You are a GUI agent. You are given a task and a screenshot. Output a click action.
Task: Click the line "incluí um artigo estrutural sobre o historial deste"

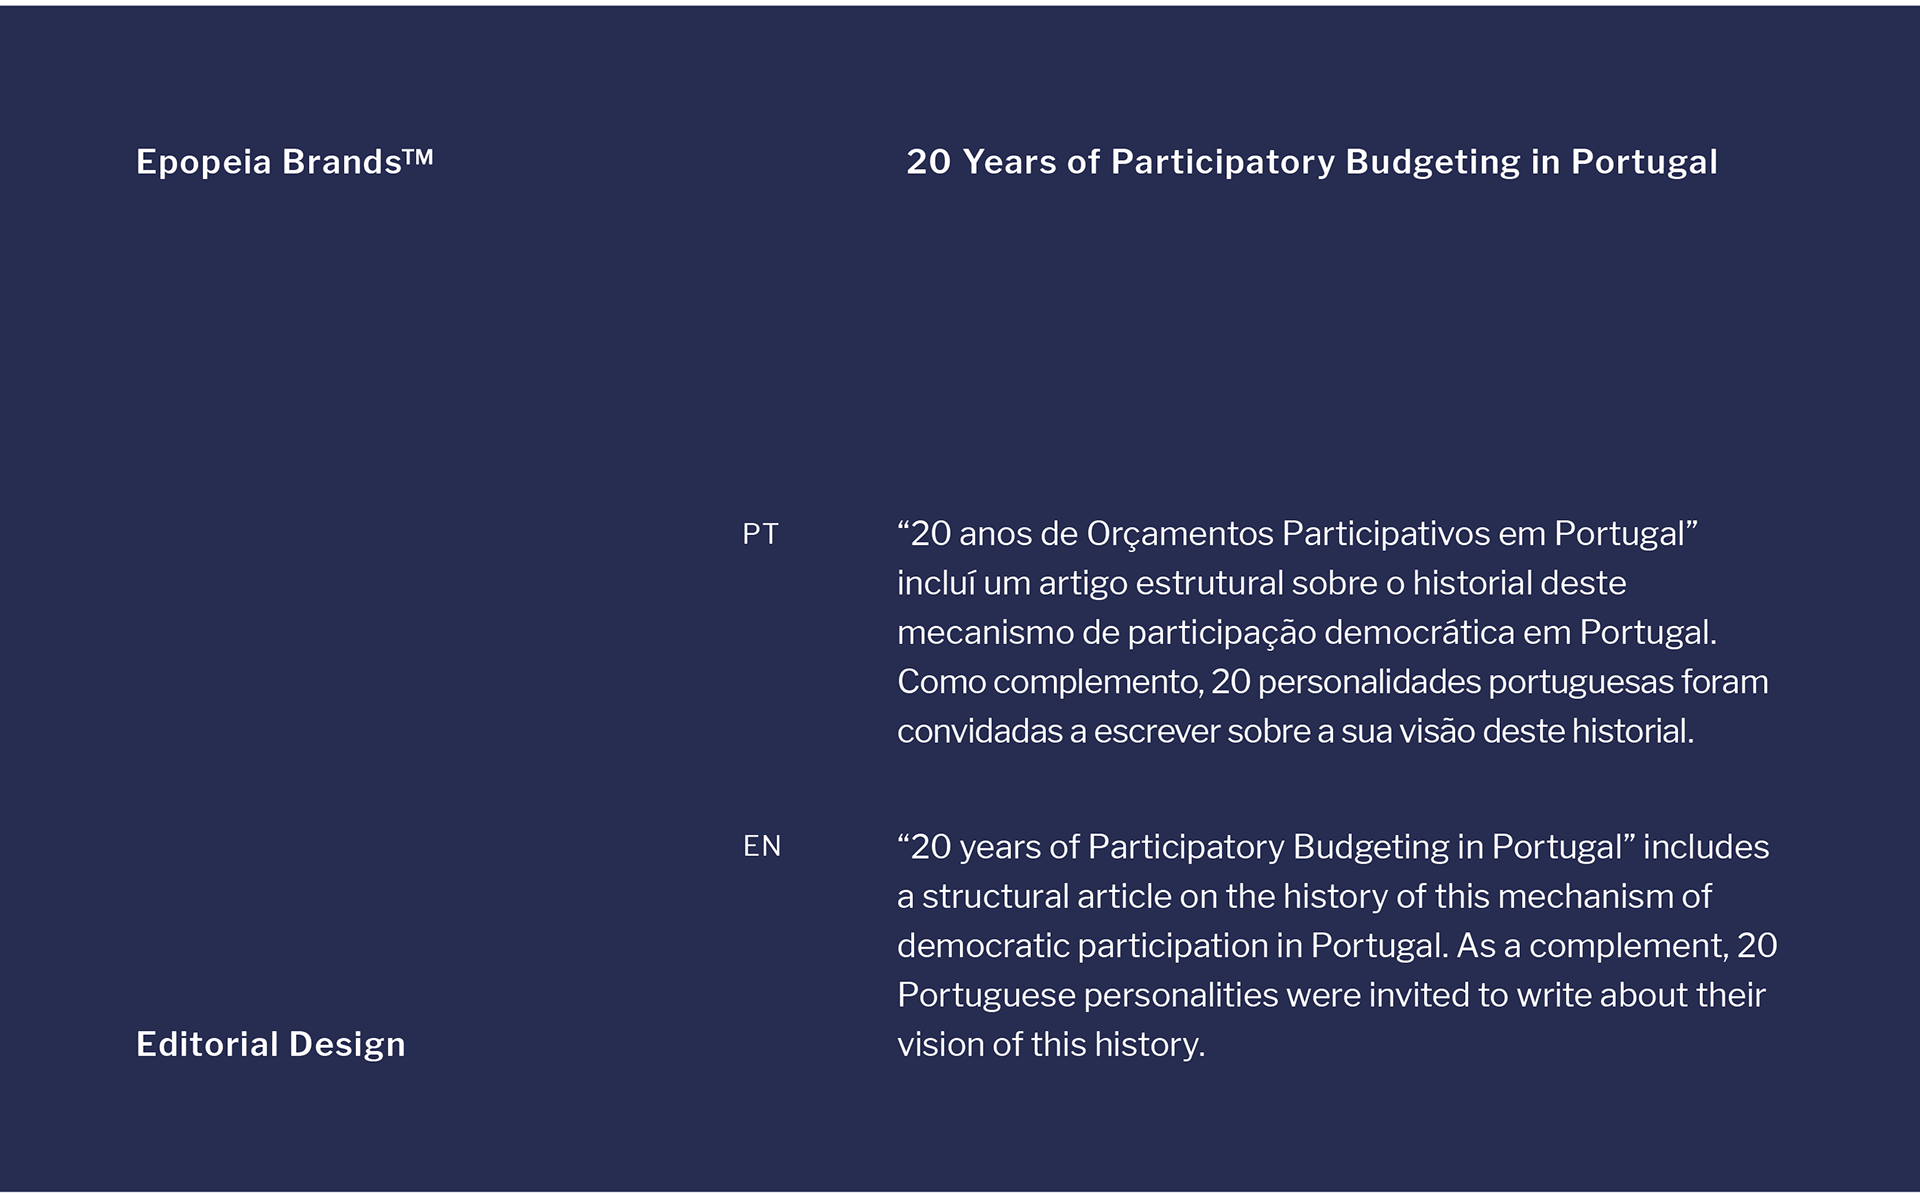point(1262,583)
